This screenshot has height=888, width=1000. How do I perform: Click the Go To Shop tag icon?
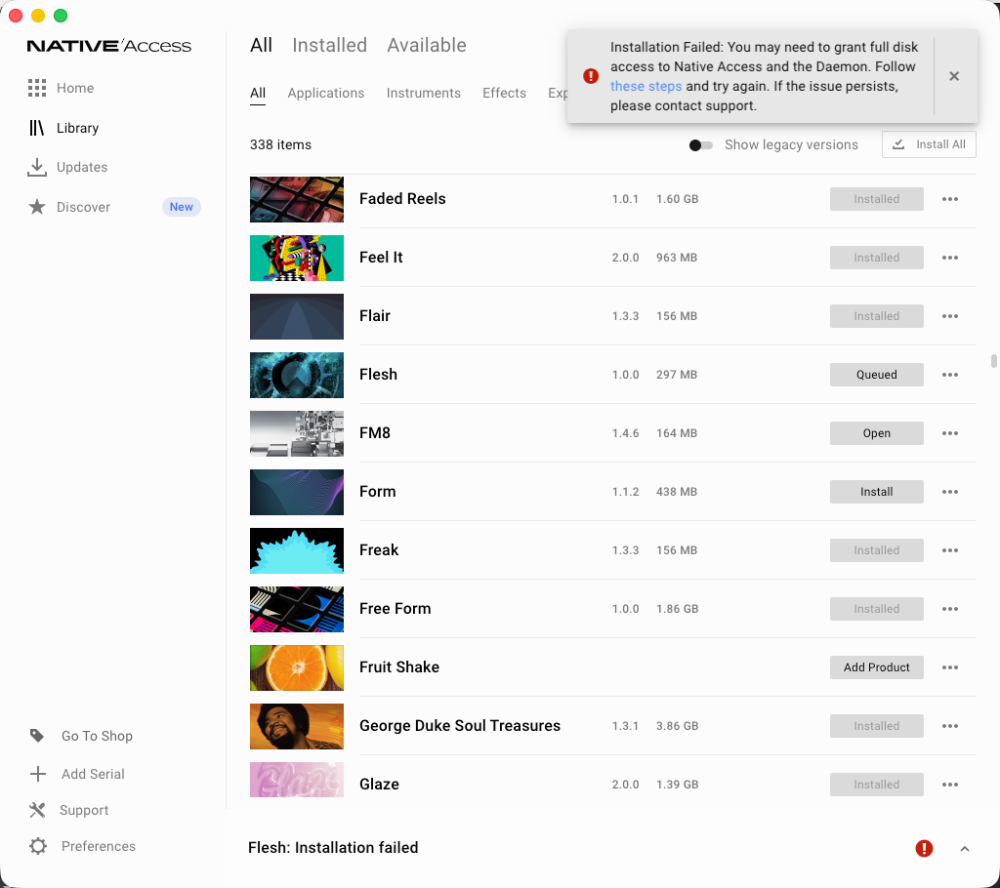click(37, 736)
